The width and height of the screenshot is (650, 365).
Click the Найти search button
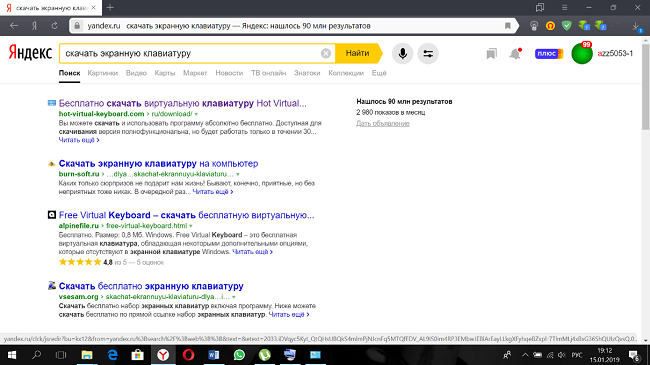coord(357,53)
